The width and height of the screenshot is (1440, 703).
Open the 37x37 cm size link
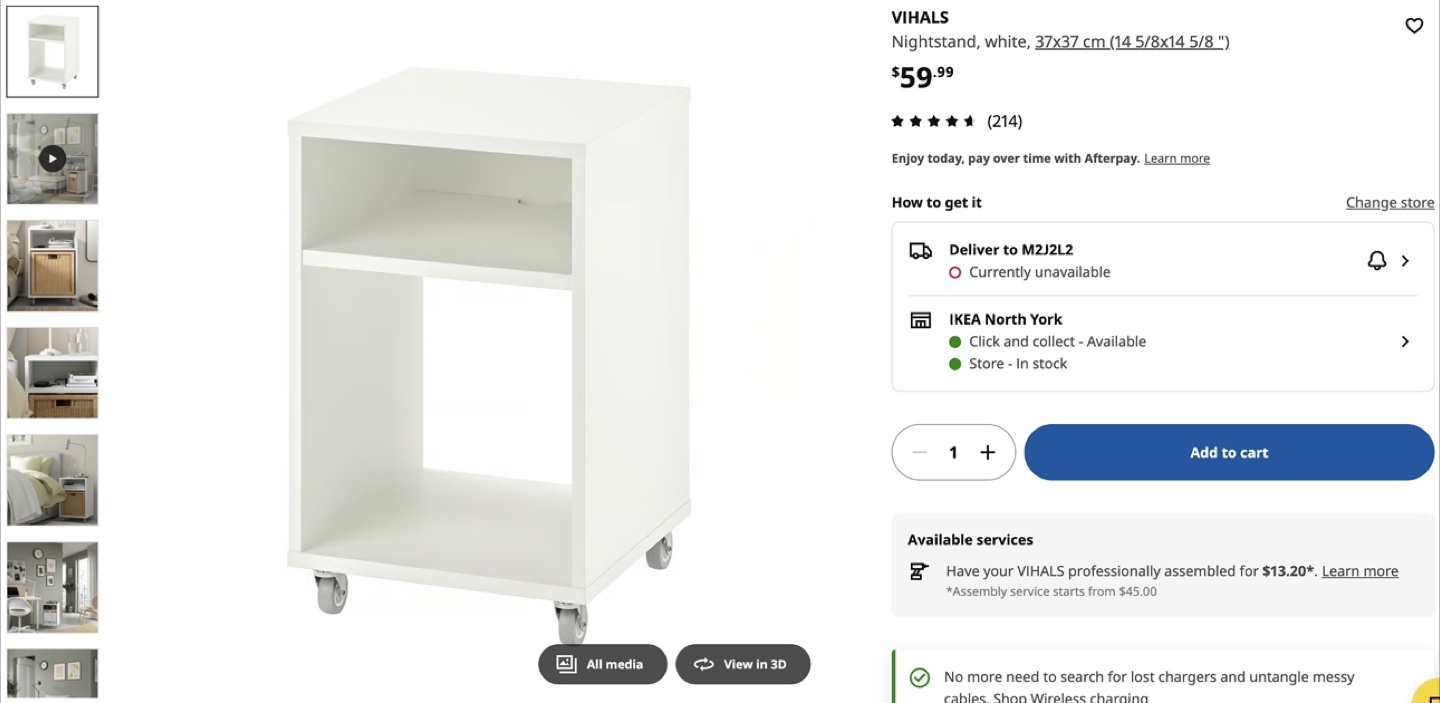click(x=1132, y=41)
